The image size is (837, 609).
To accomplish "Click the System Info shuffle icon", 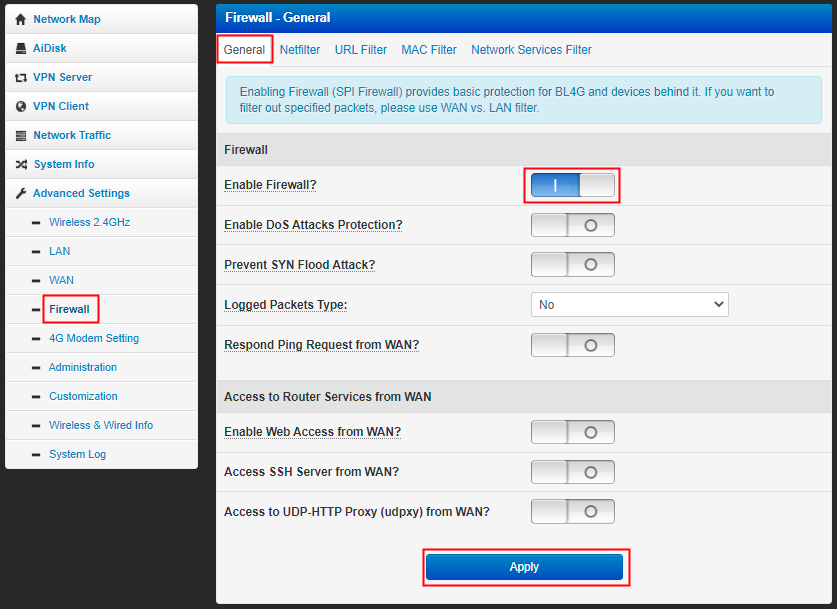I will coord(21,164).
